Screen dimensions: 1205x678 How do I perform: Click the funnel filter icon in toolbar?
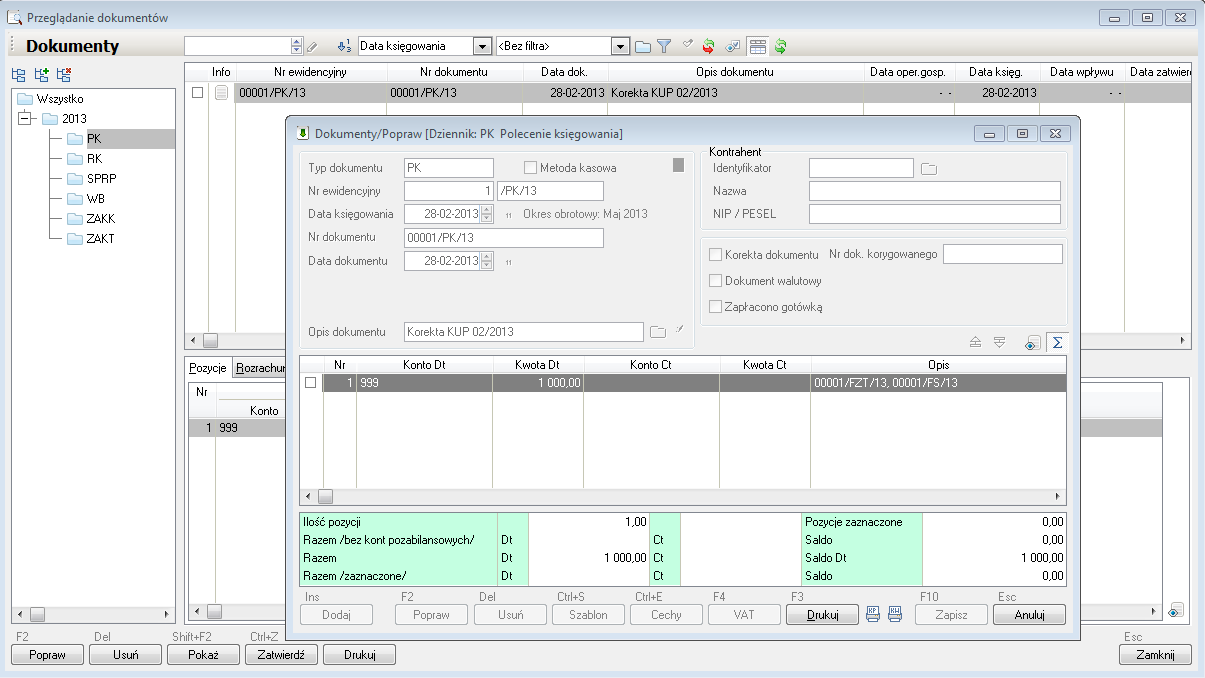tap(664, 46)
